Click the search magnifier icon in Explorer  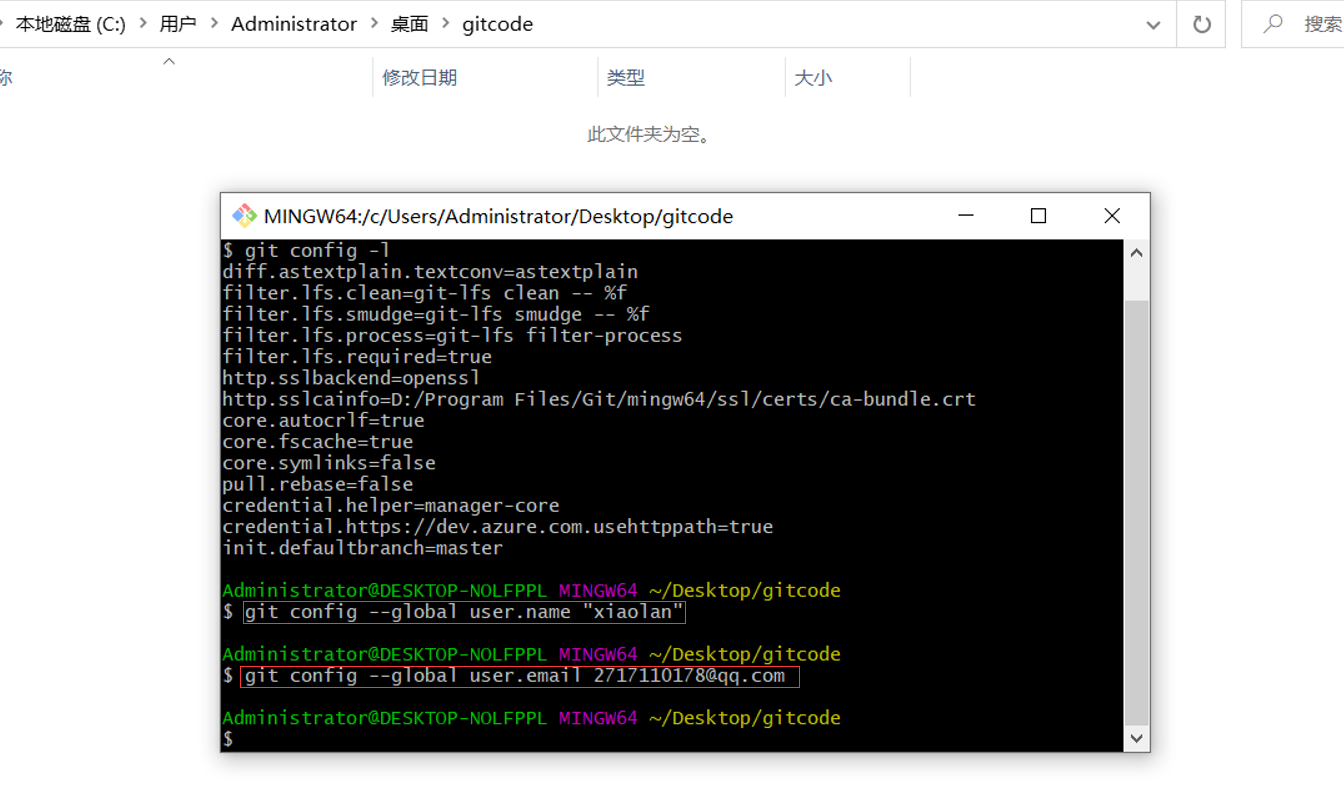click(1273, 24)
